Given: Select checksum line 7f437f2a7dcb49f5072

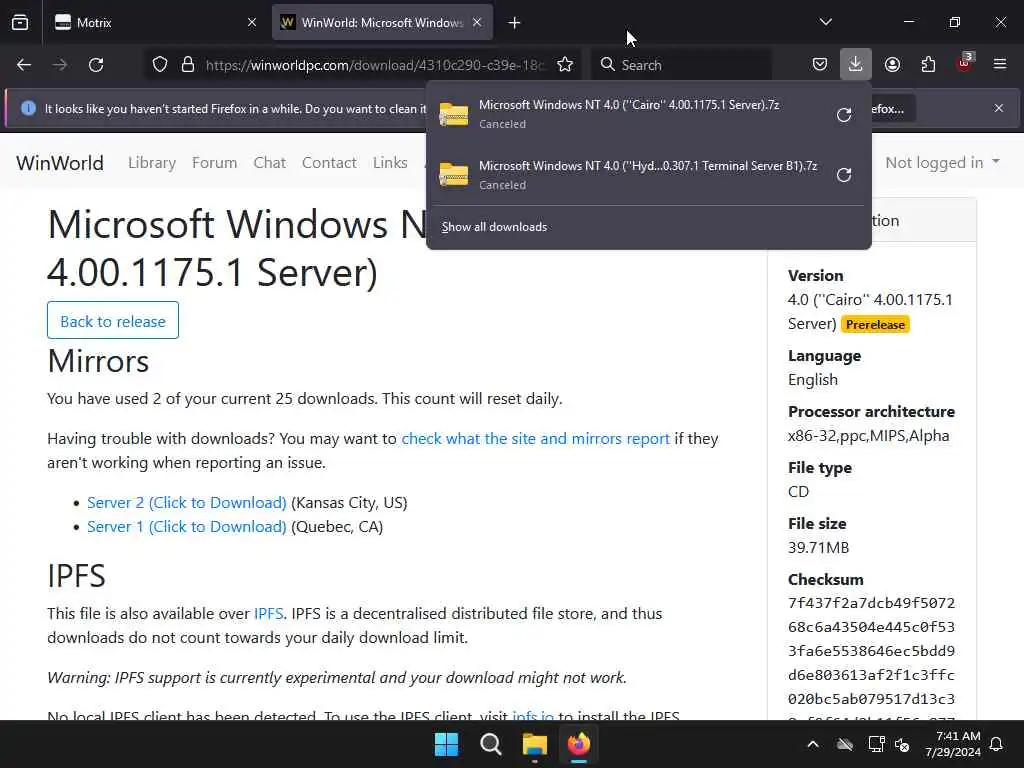Looking at the screenshot, I should point(871,603).
